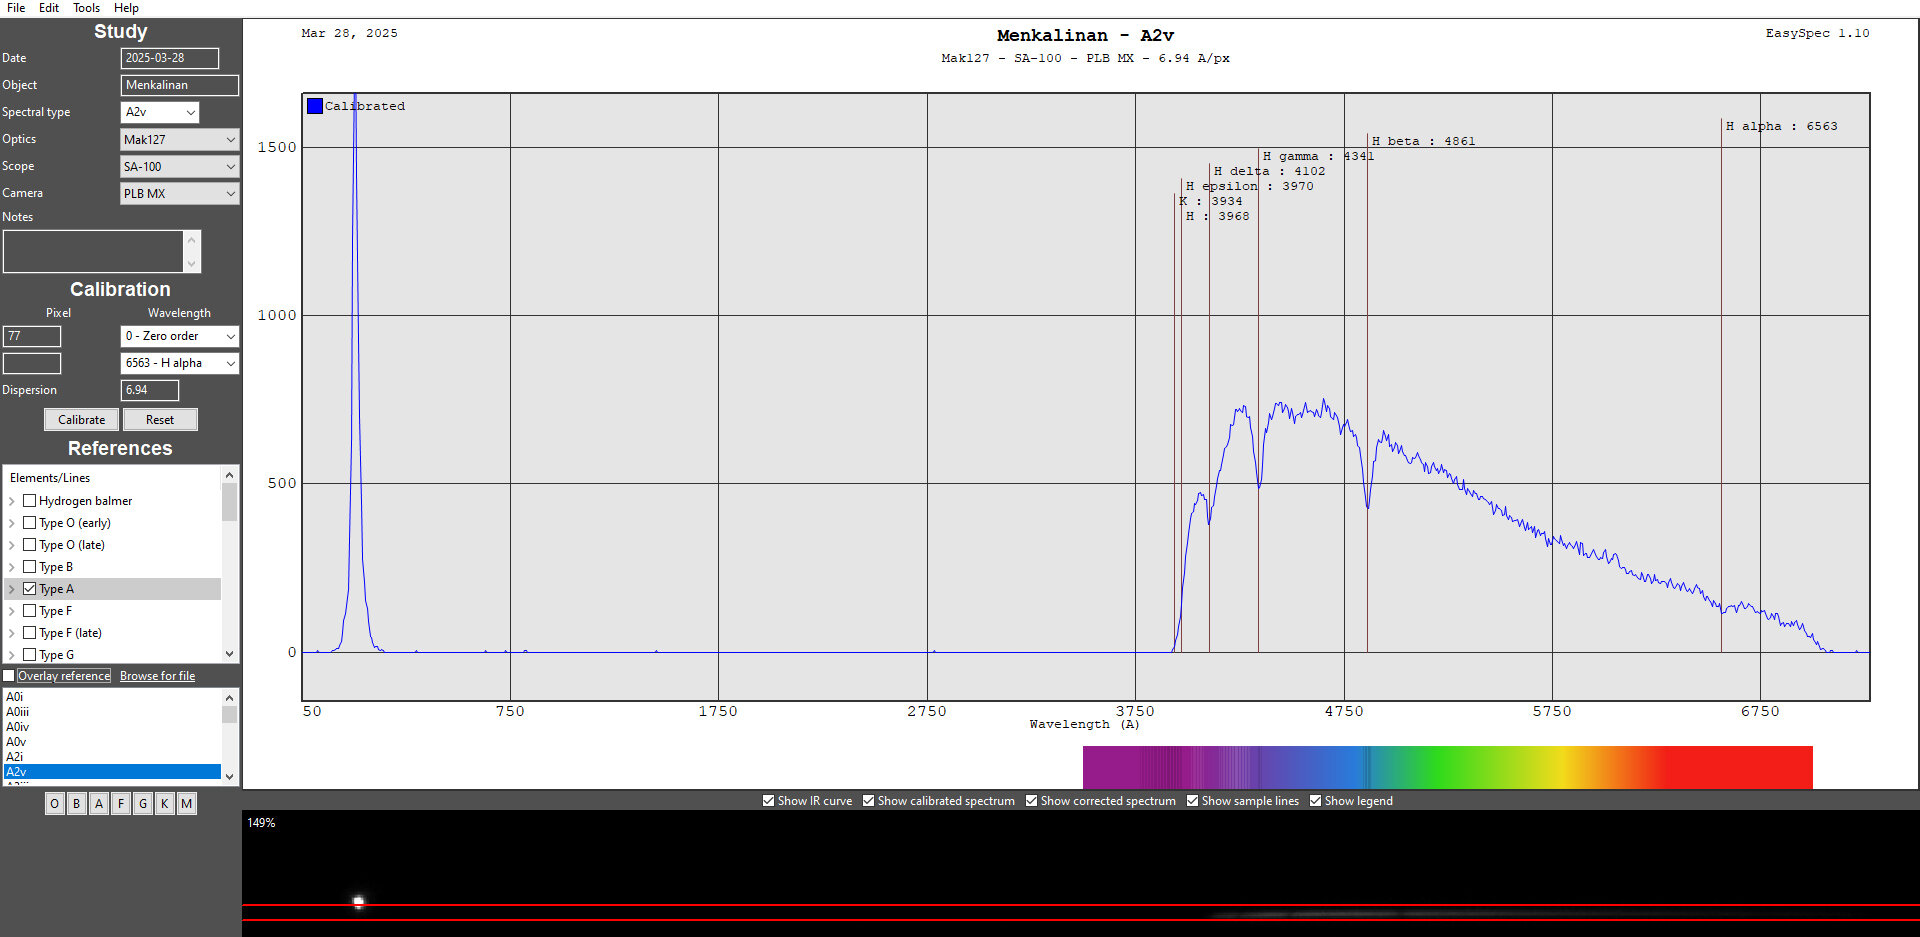
Task: Toggle the Show calibrated spectrum checkbox
Action: [x=868, y=801]
